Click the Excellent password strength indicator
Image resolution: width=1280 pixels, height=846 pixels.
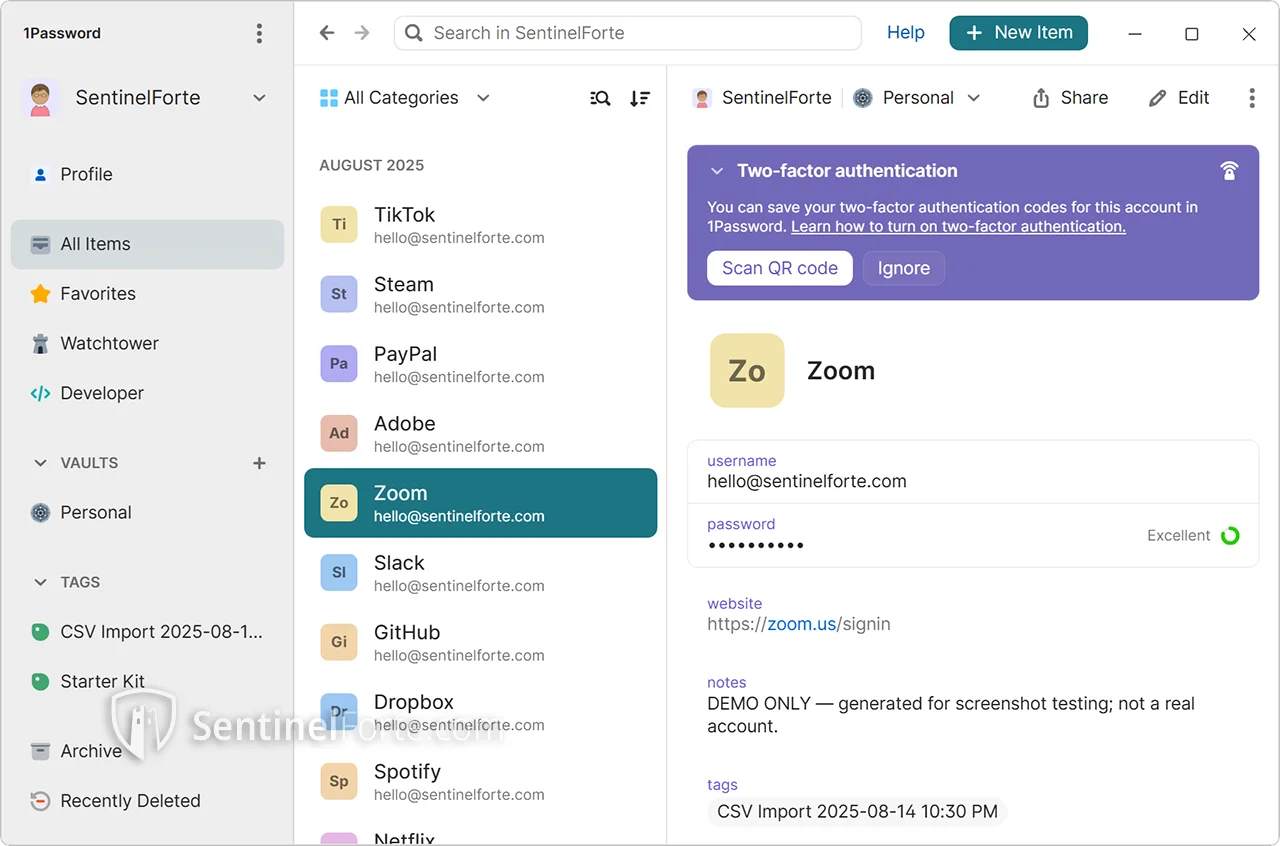[x=1193, y=536]
